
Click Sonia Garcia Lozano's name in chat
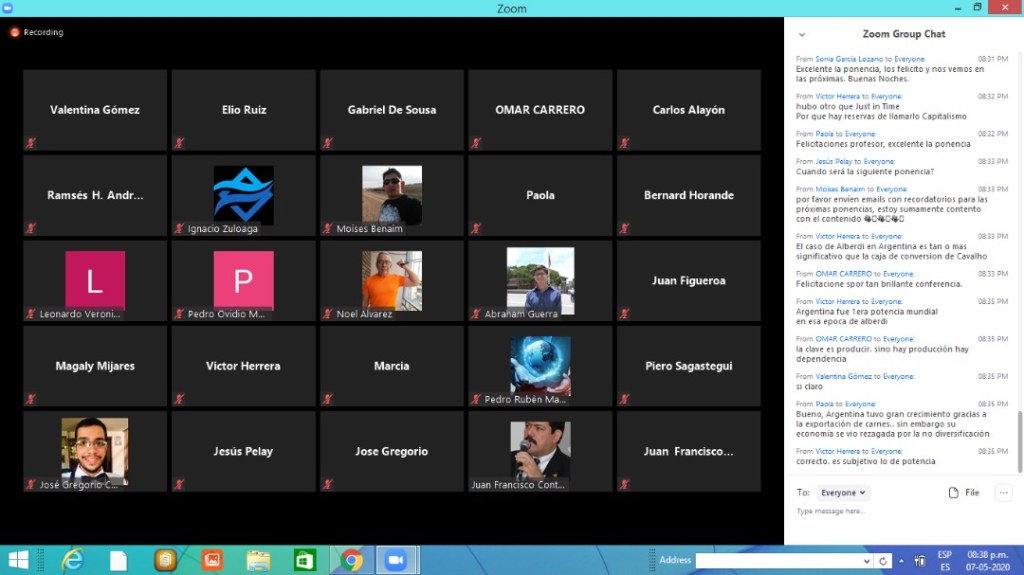pyautogui.click(x=850, y=59)
